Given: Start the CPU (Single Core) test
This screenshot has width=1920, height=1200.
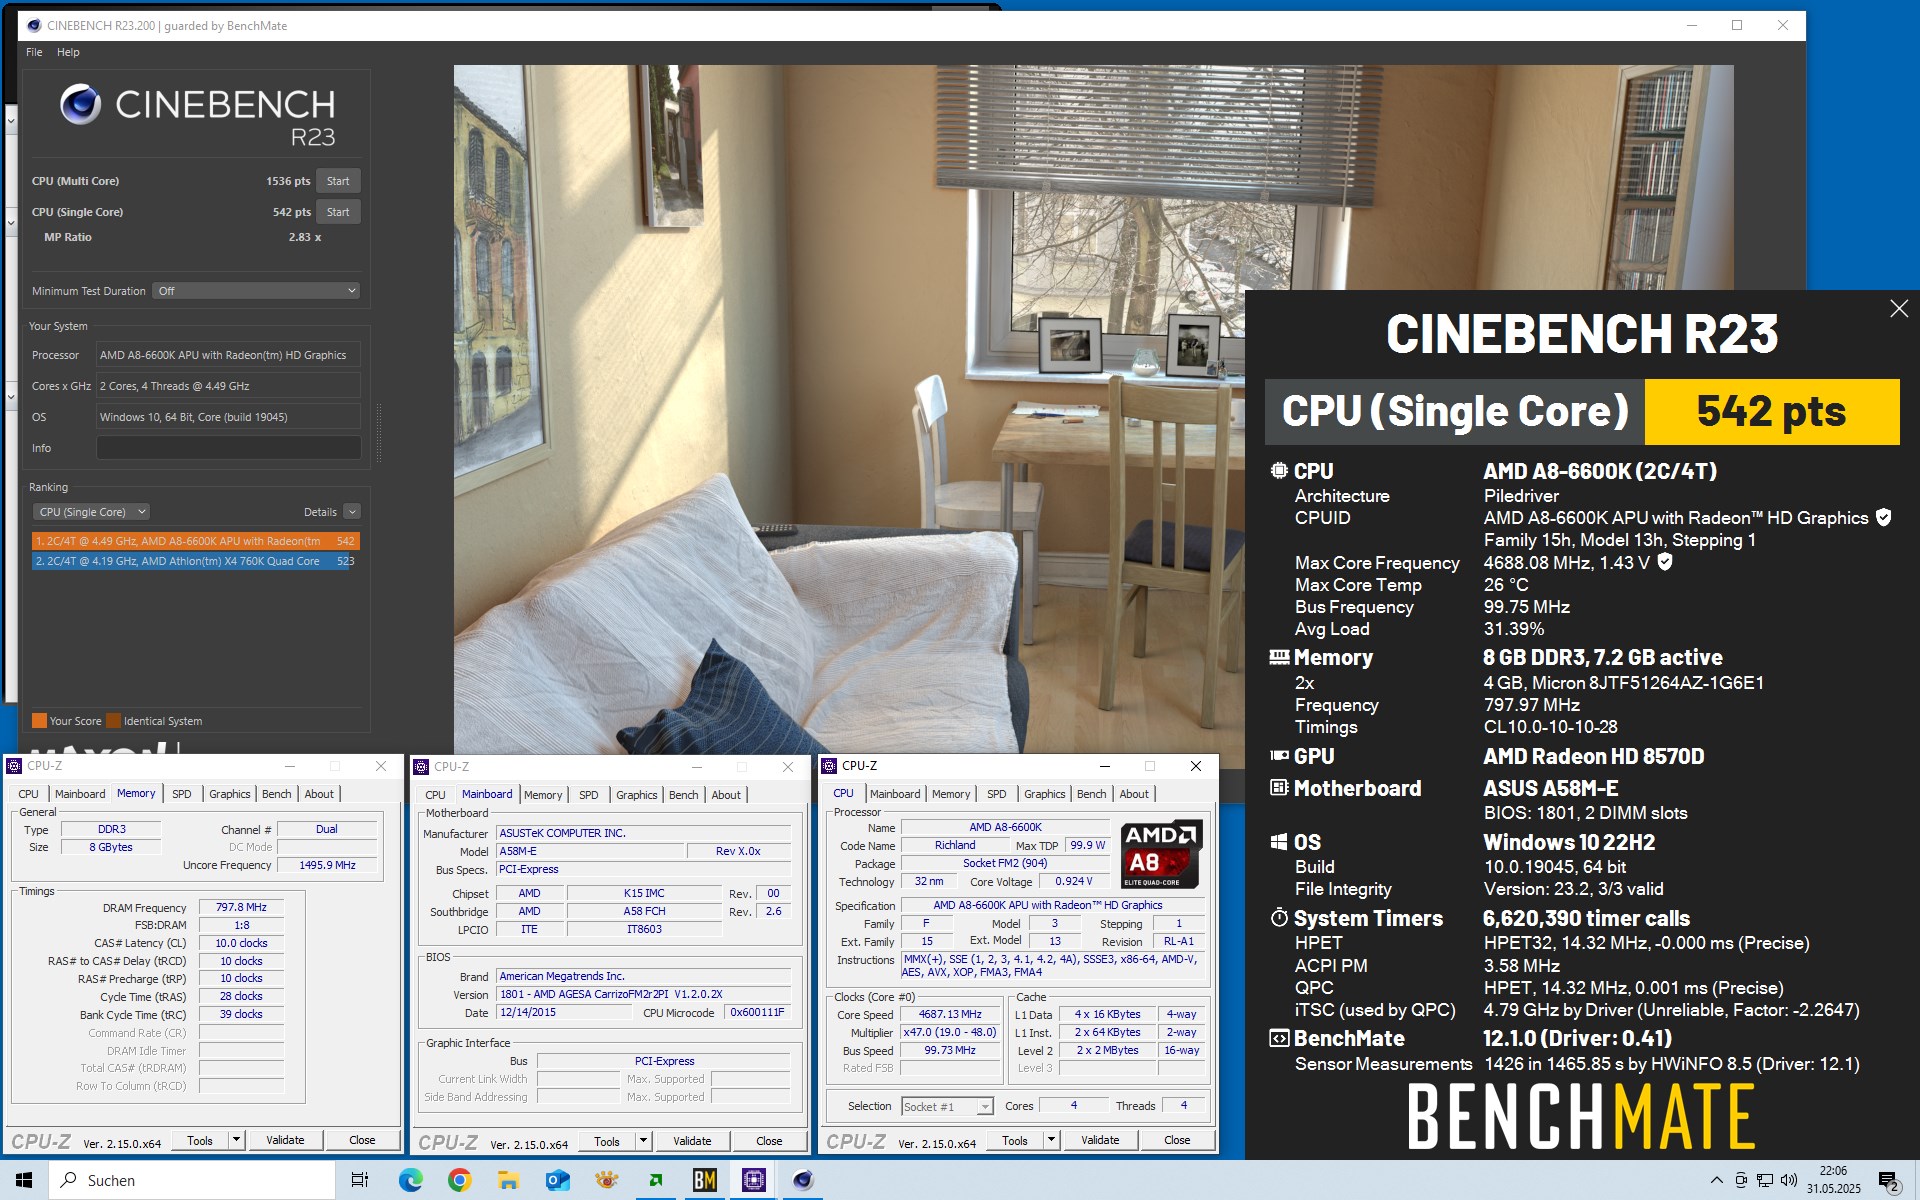Looking at the screenshot, I should pyautogui.click(x=338, y=212).
